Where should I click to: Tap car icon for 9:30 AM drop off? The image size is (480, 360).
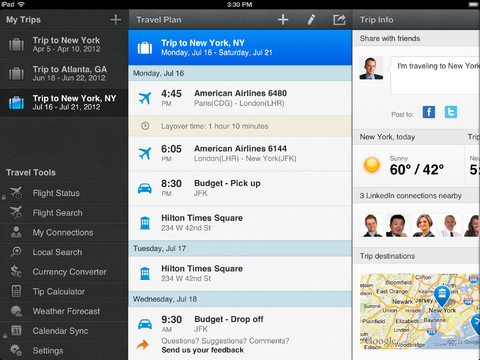(x=145, y=324)
